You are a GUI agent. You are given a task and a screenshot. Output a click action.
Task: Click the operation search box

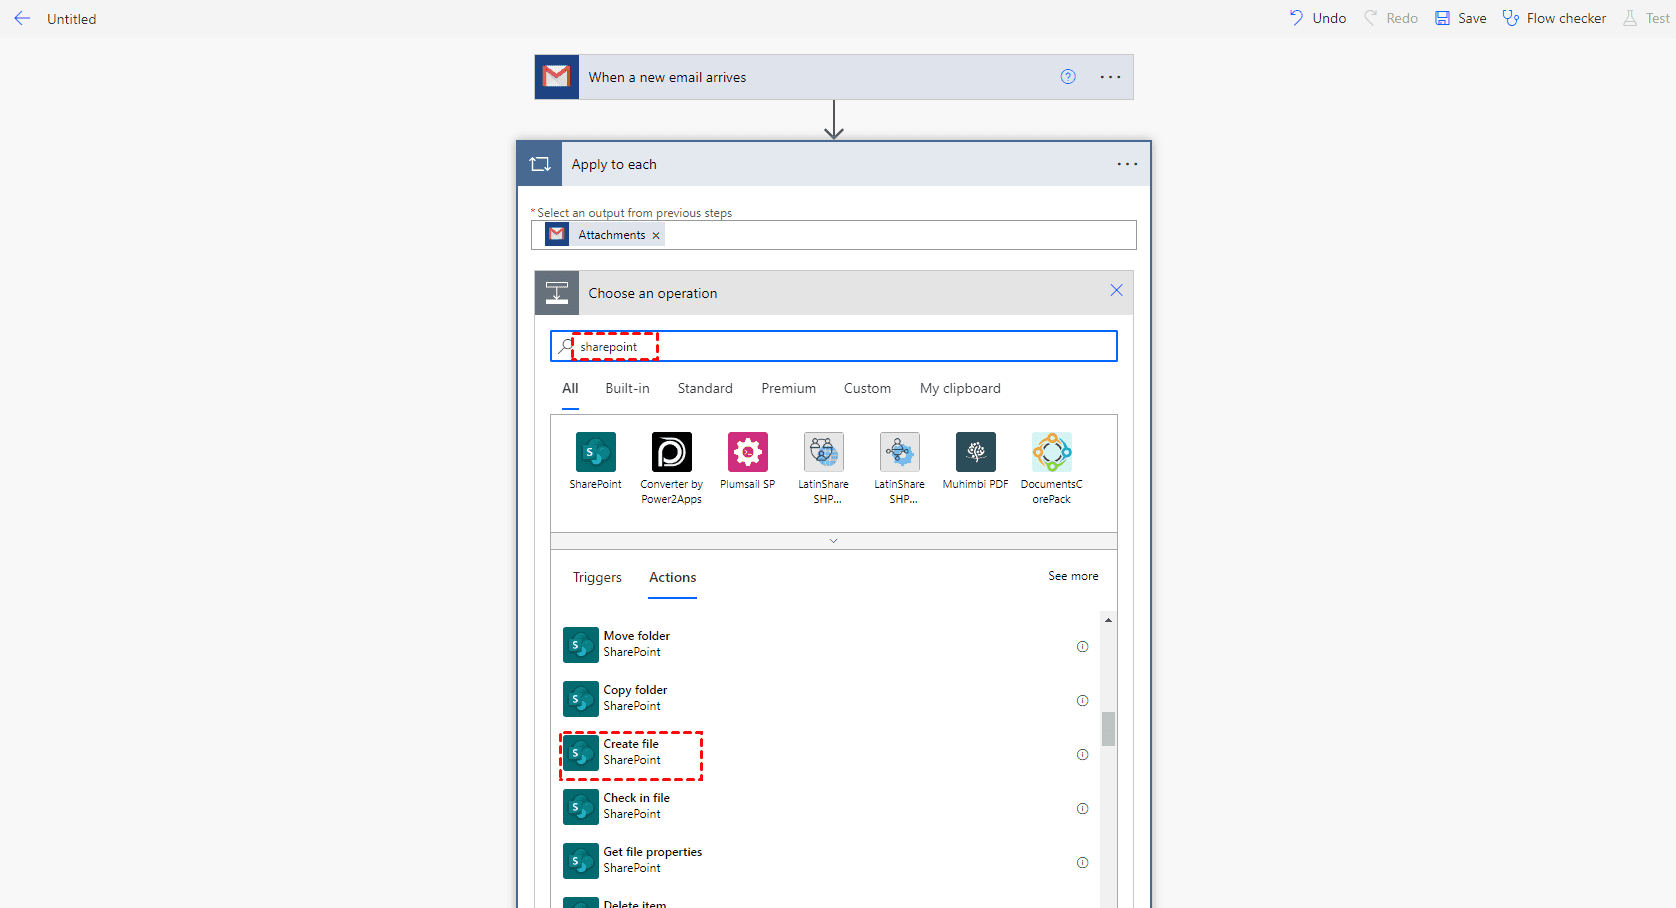pyautogui.click(x=834, y=346)
